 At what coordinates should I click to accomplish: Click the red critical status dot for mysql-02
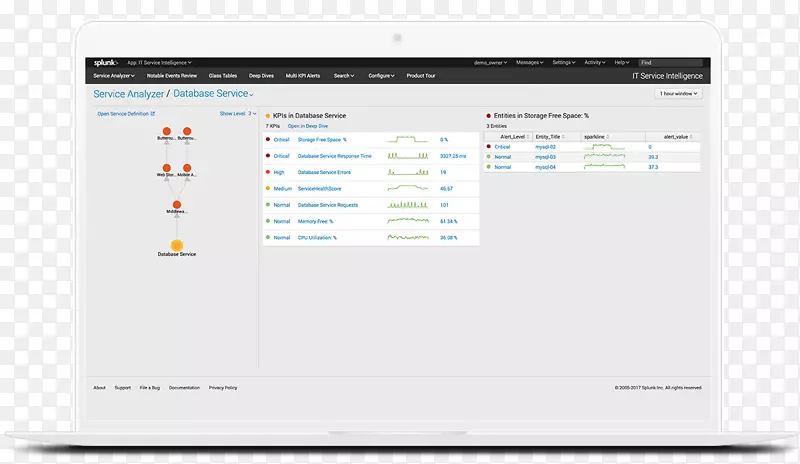point(489,147)
